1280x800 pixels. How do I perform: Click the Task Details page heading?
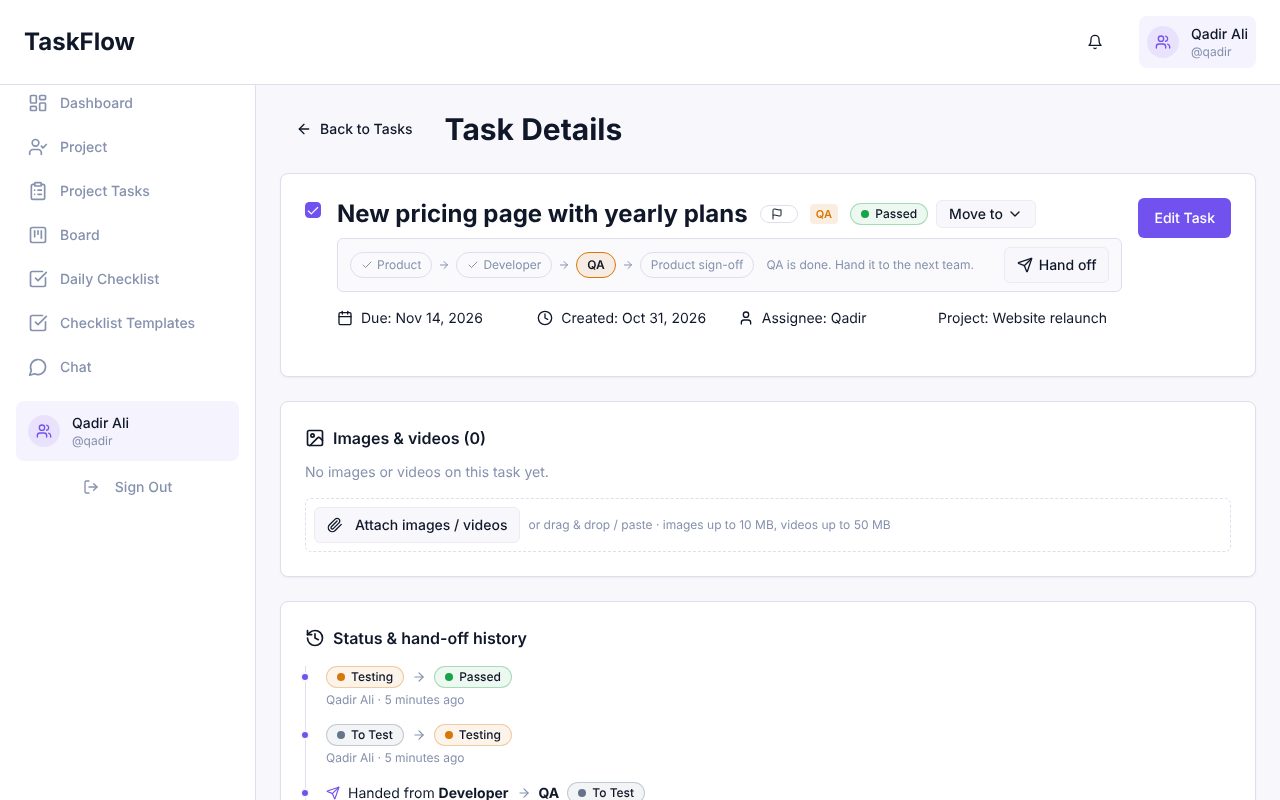(533, 129)
